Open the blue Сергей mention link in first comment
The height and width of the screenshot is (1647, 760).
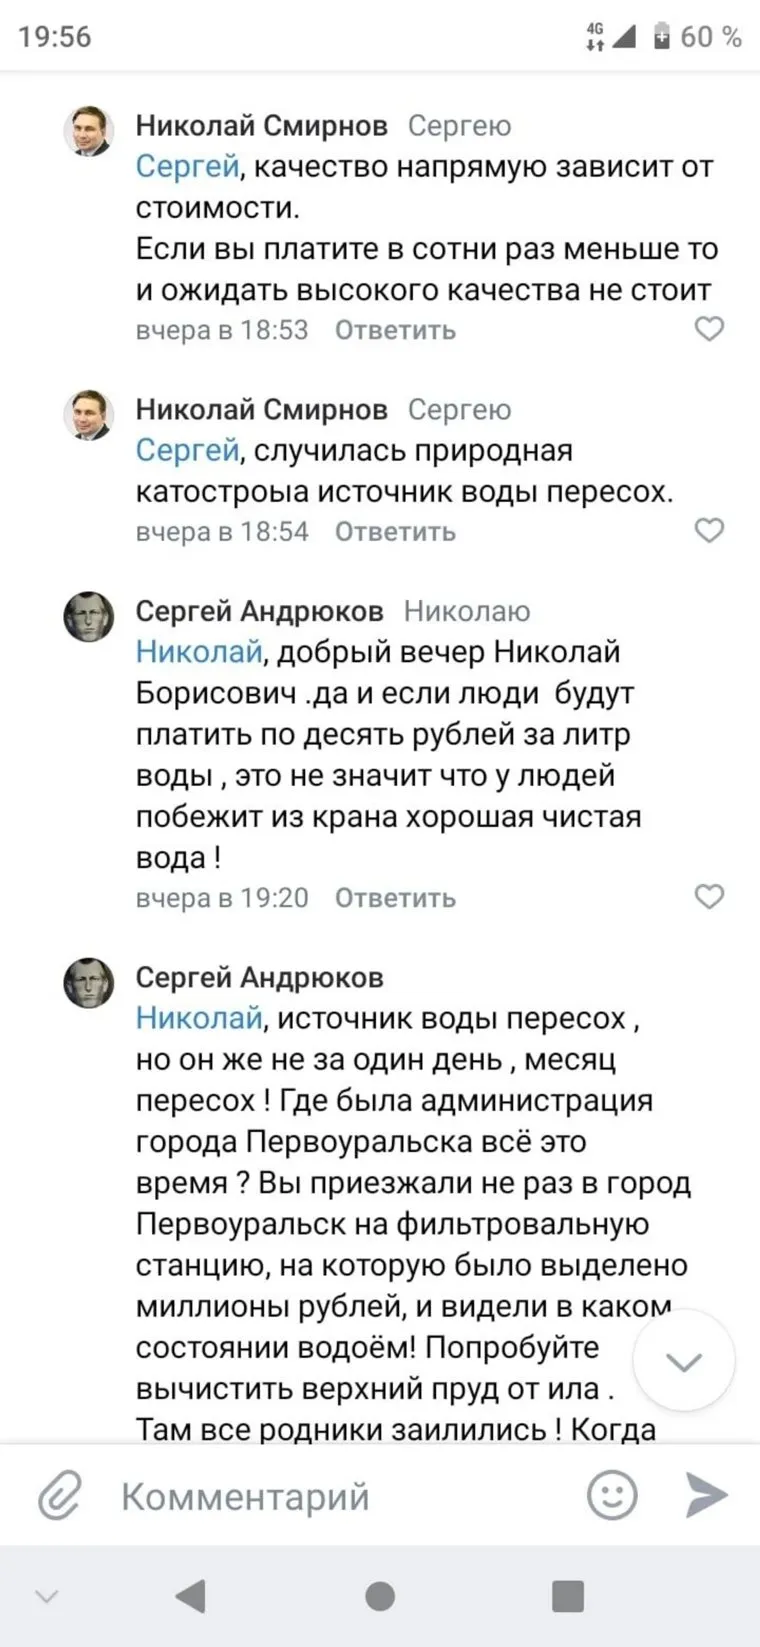[x=187, y=166]
